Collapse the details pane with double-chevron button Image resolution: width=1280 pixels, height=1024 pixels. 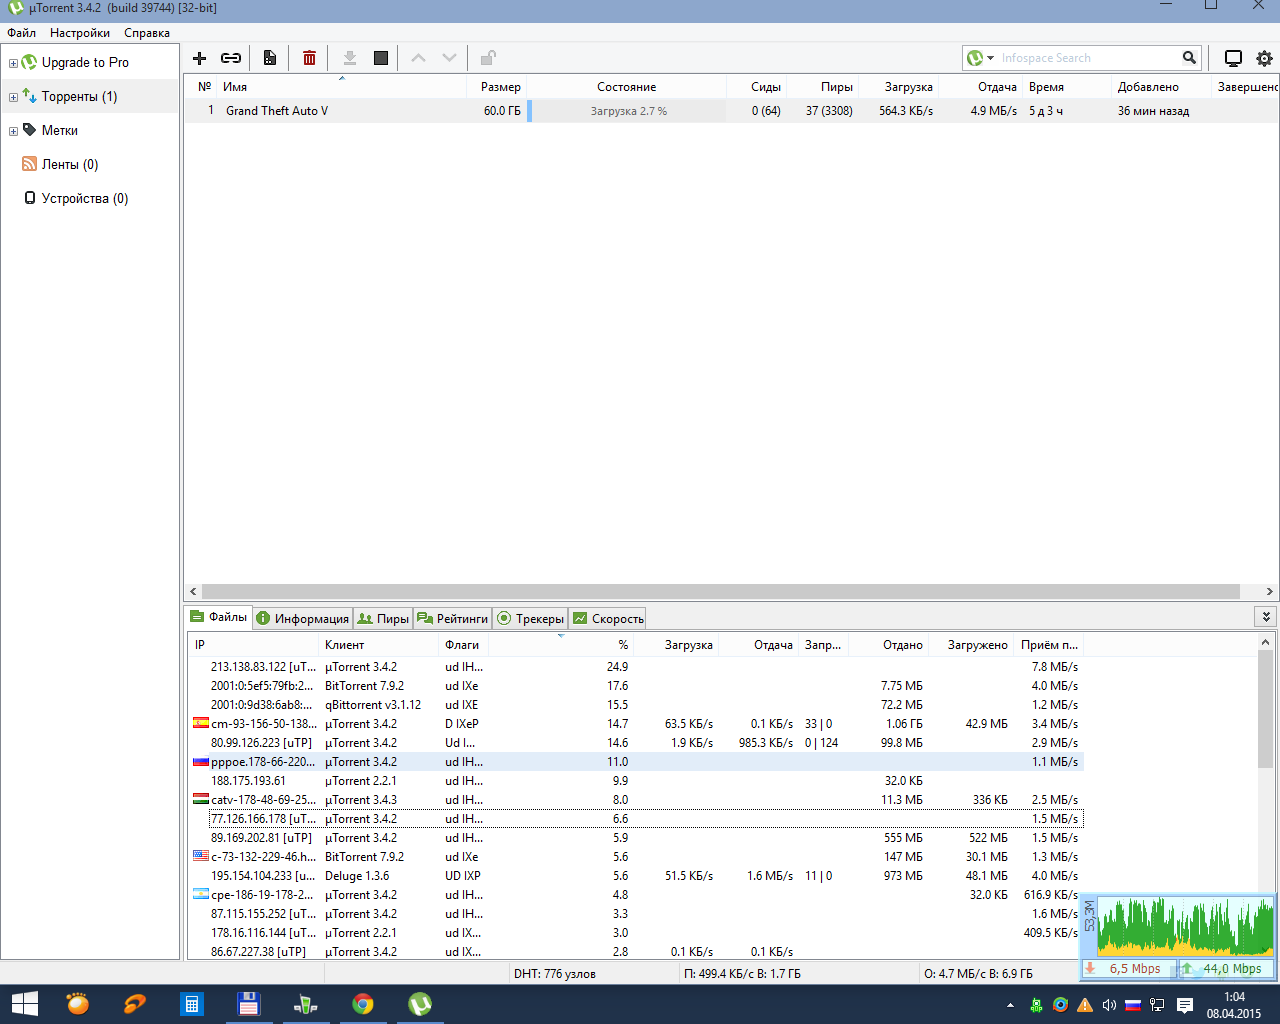click(1266, 617)
